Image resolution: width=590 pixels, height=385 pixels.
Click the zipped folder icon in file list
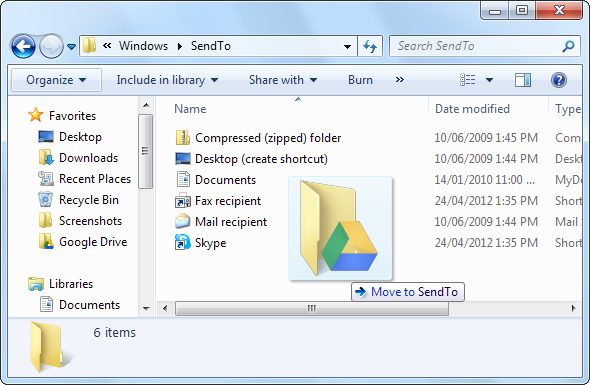tap(183, 138)
